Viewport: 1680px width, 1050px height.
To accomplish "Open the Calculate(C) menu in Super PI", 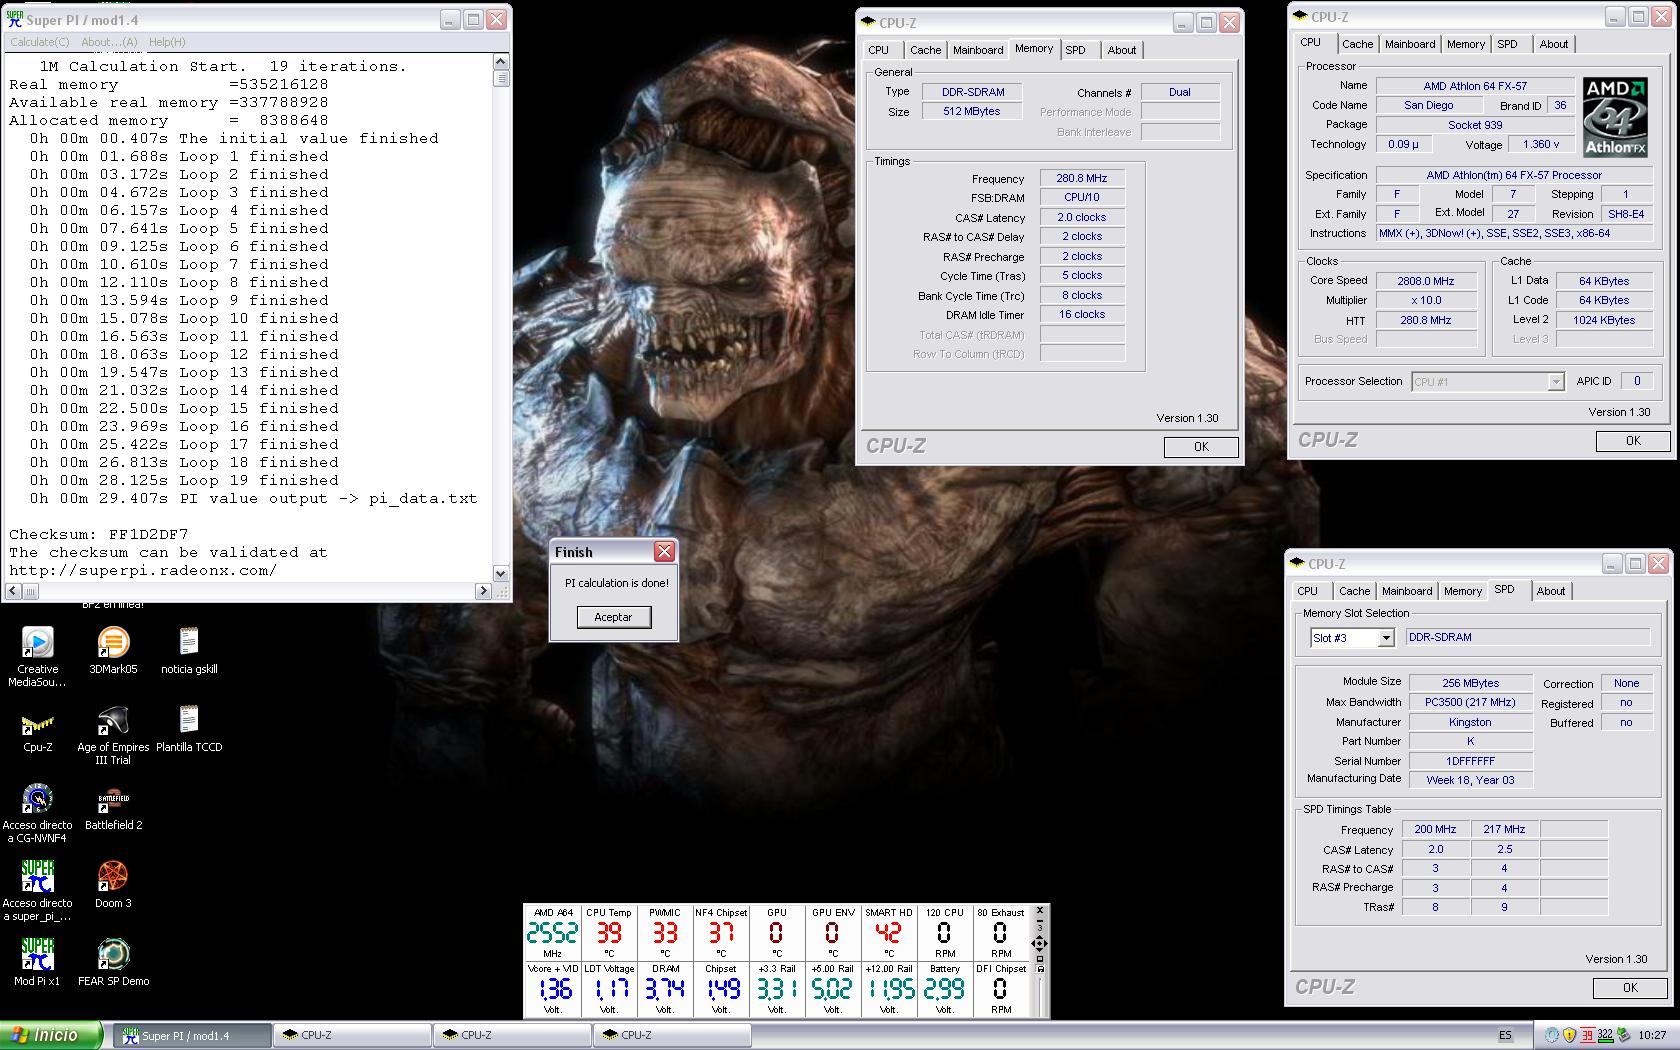I will click(39, 42).
